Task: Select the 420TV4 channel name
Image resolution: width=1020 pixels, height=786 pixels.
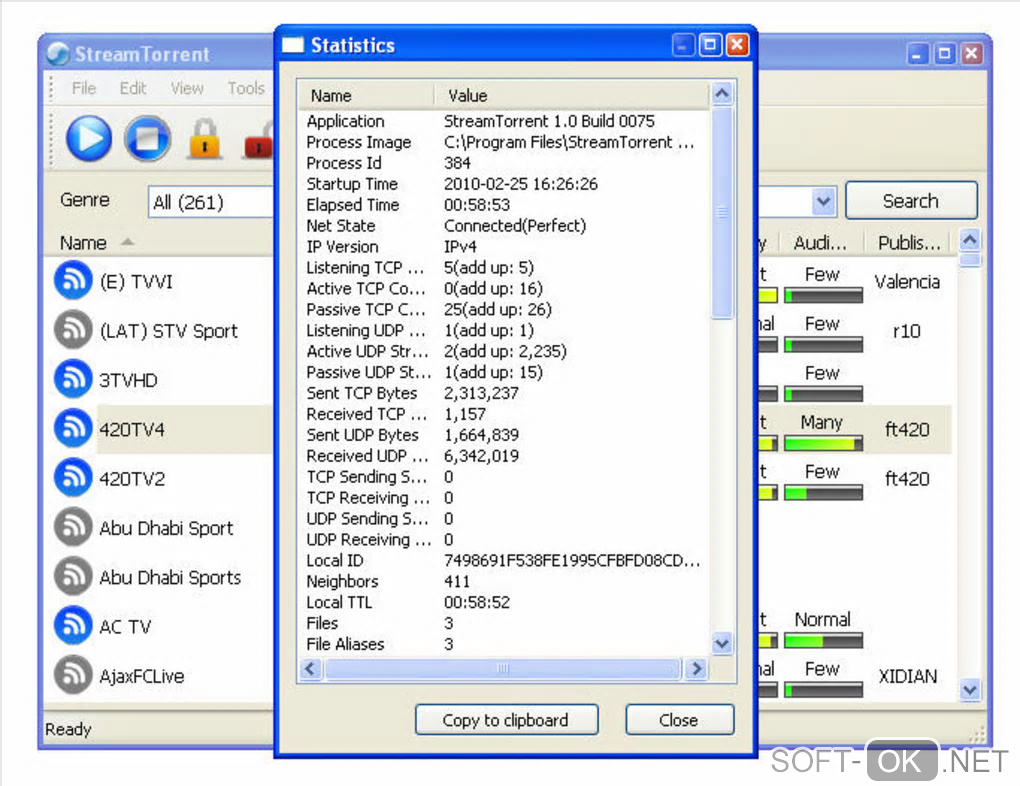Action: click(x=132, y=429)
